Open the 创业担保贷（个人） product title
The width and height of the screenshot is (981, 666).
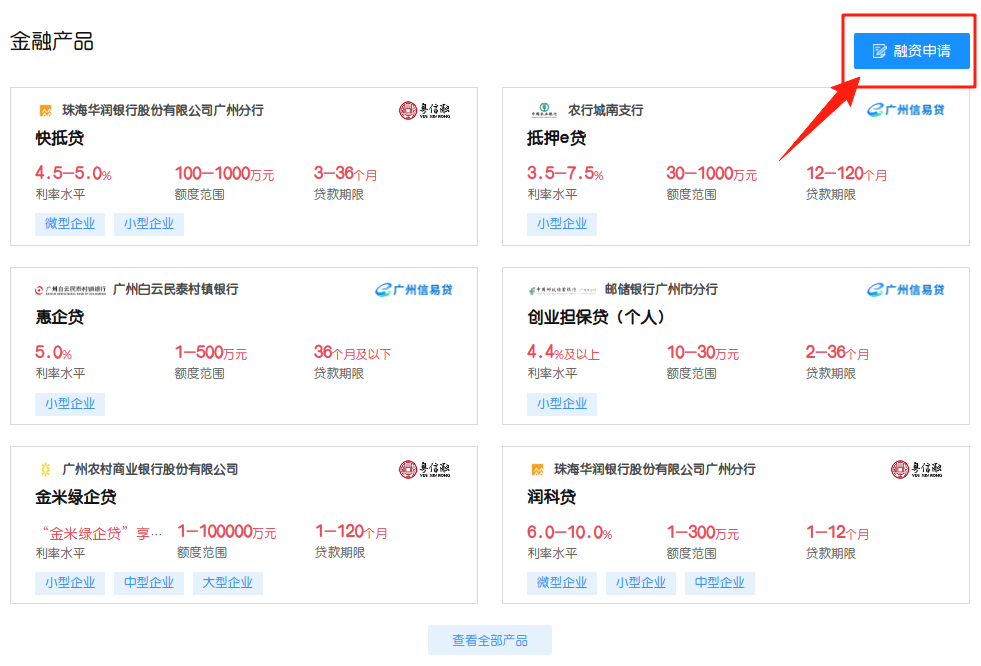point(596,317)
